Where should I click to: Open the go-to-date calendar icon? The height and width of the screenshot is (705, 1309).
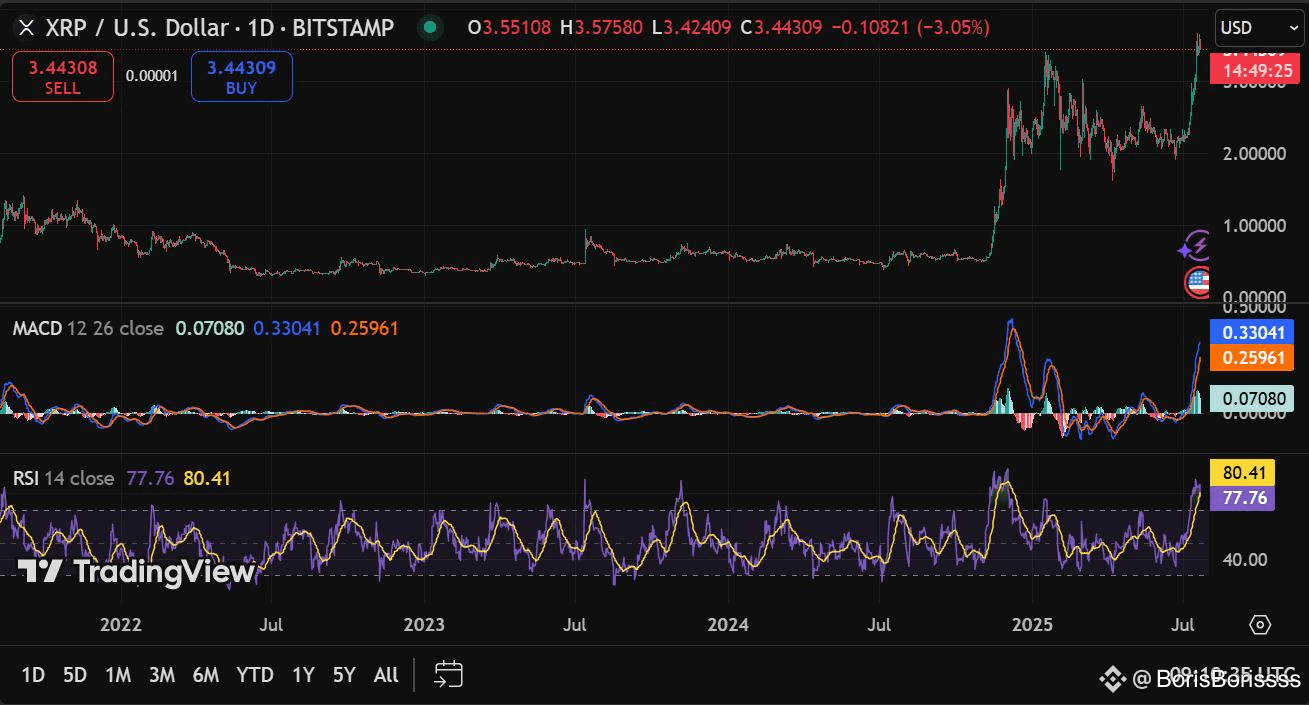pos(448,675)
